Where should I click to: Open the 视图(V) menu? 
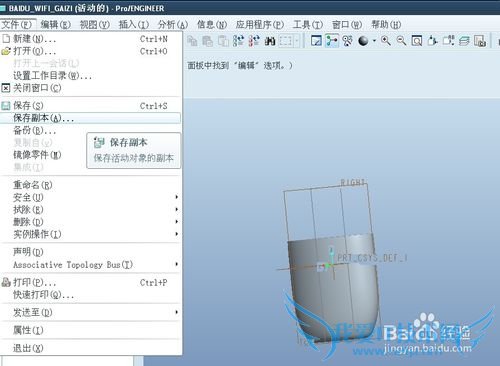click(95, 24)
